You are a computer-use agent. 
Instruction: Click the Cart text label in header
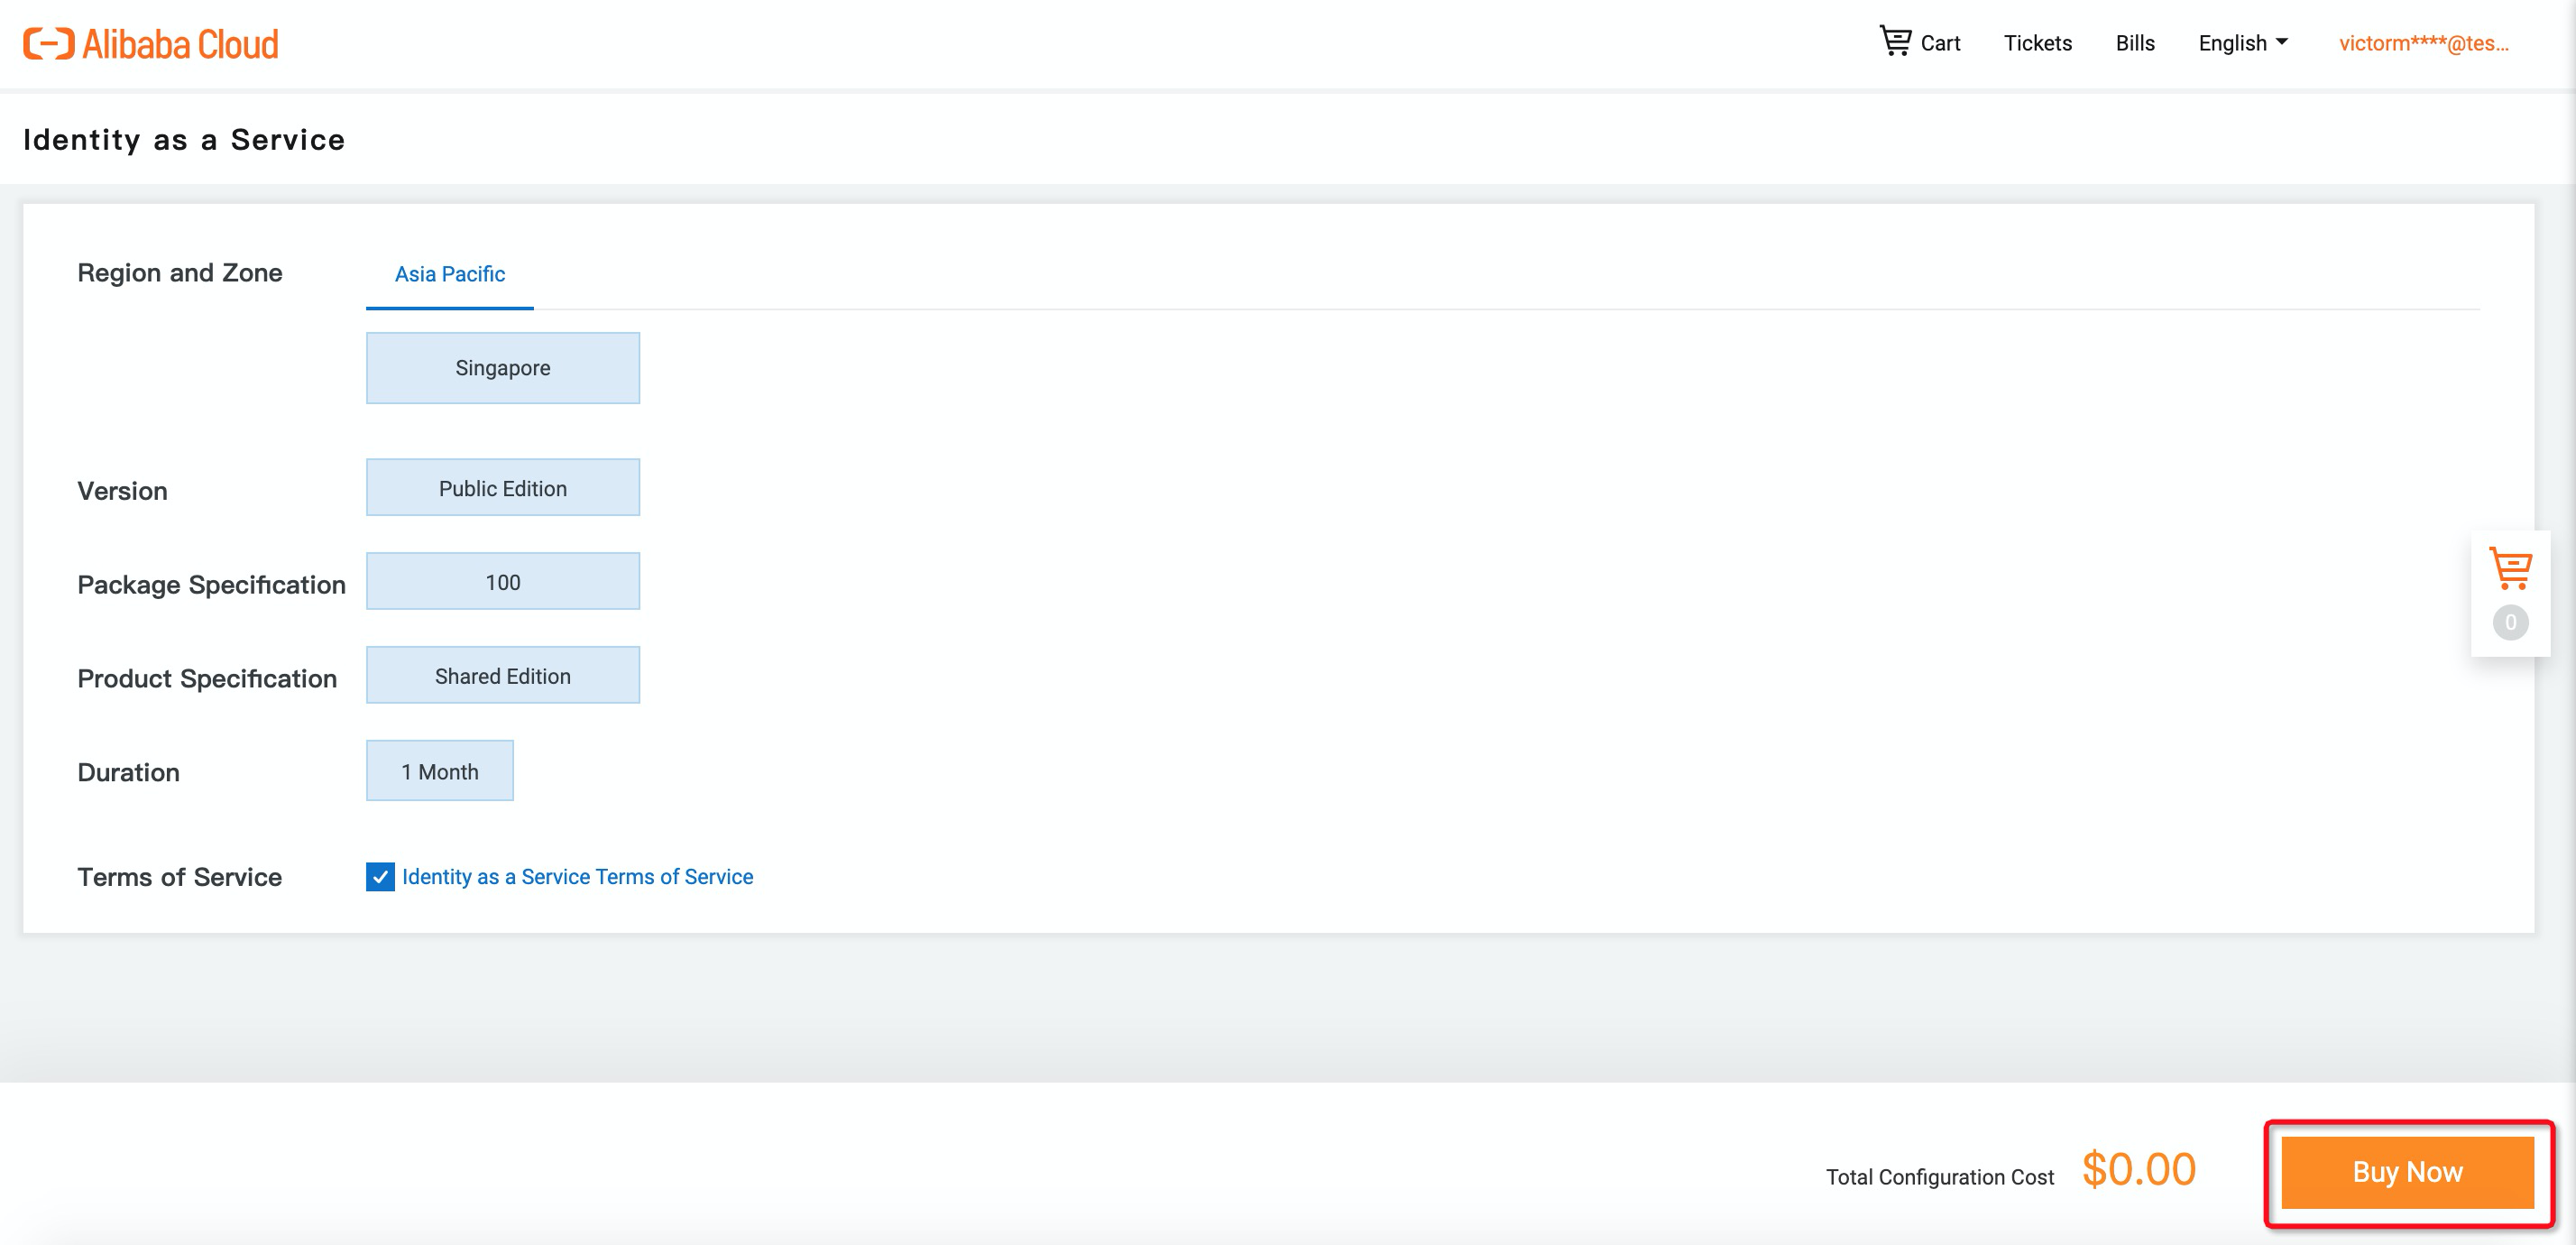(x=1940, y=43)
